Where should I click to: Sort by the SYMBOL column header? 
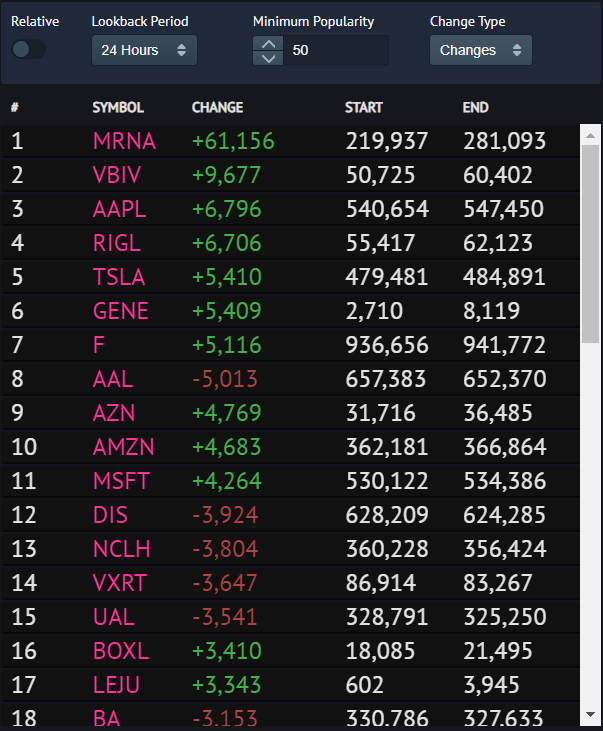pos(118,108)
